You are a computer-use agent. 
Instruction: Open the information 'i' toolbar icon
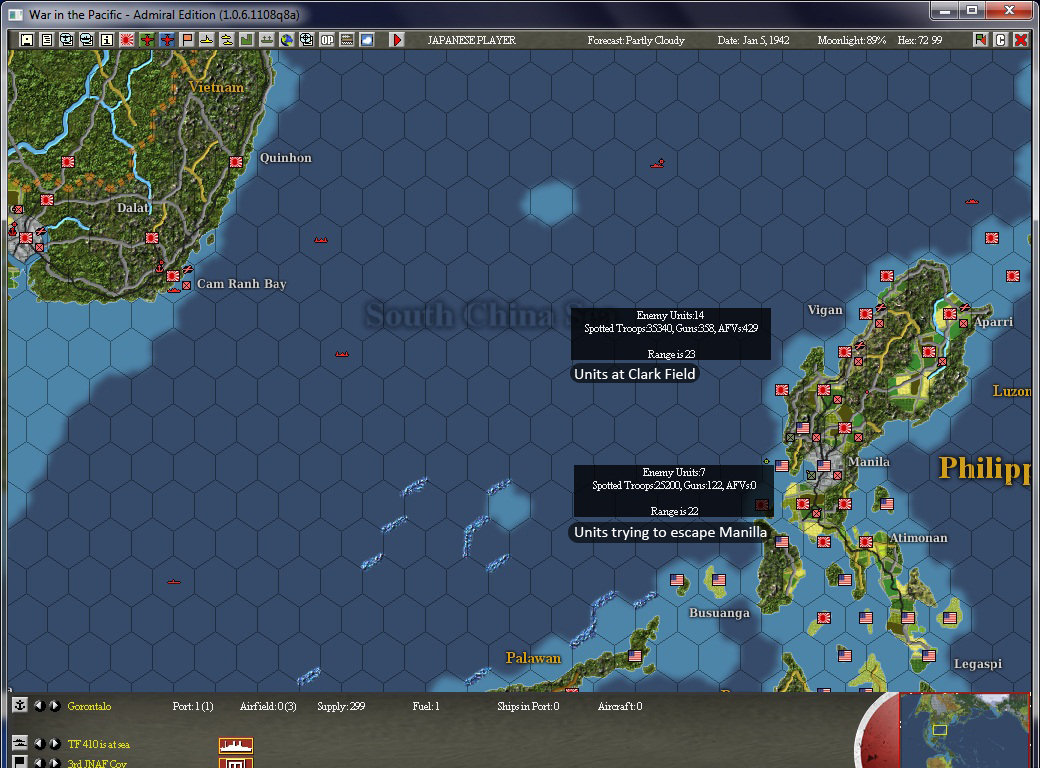[x=106, y=40]
